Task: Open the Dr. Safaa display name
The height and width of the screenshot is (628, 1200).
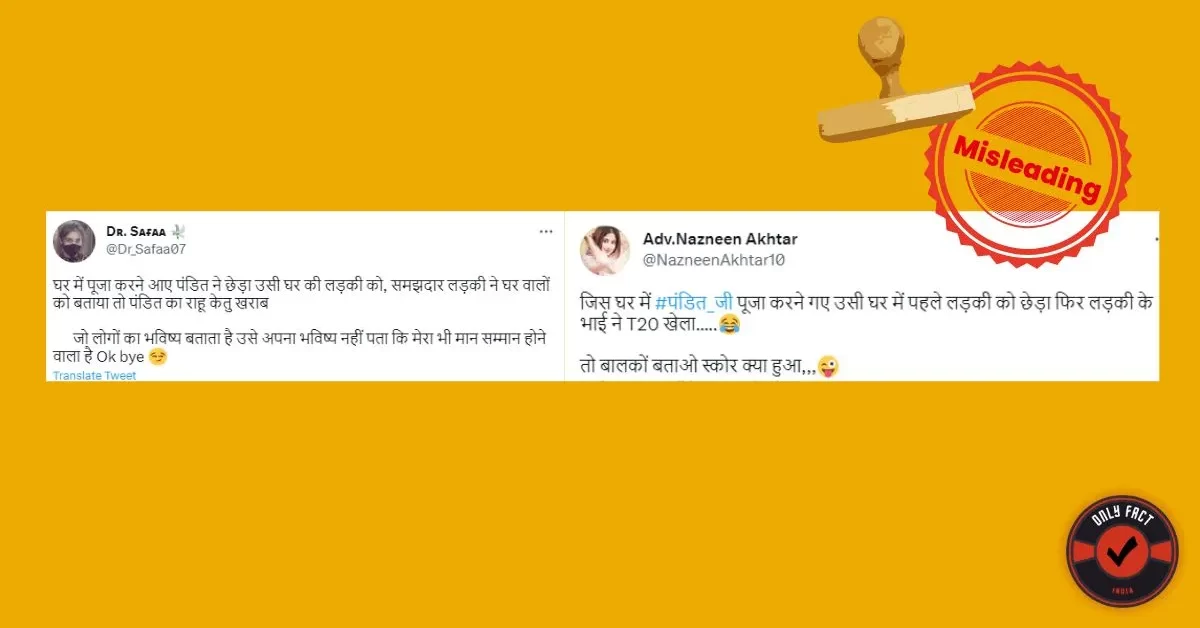Action: pyautogui.click(x=137, y=231)
